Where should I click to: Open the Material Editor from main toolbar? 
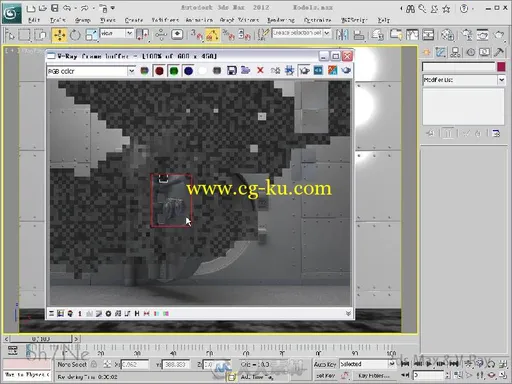tap(447, 35)
